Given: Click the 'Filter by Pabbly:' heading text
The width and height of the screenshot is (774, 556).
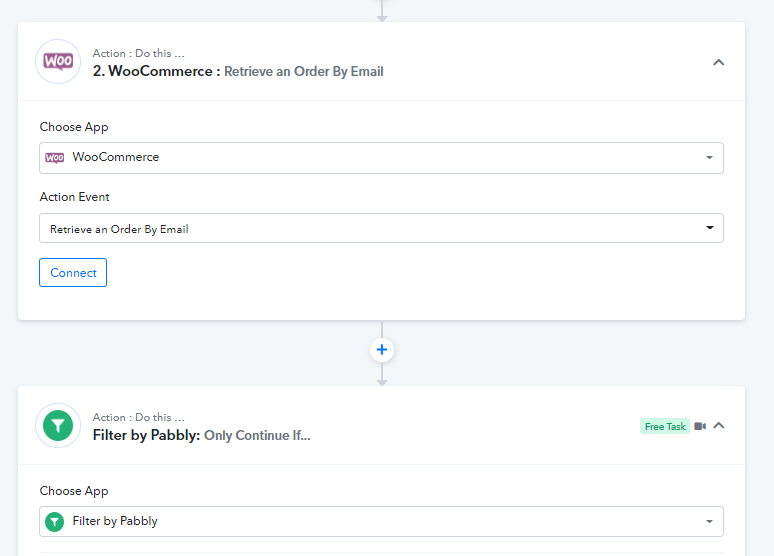Looking at the screenshot, I should click(x=146, y=435).
